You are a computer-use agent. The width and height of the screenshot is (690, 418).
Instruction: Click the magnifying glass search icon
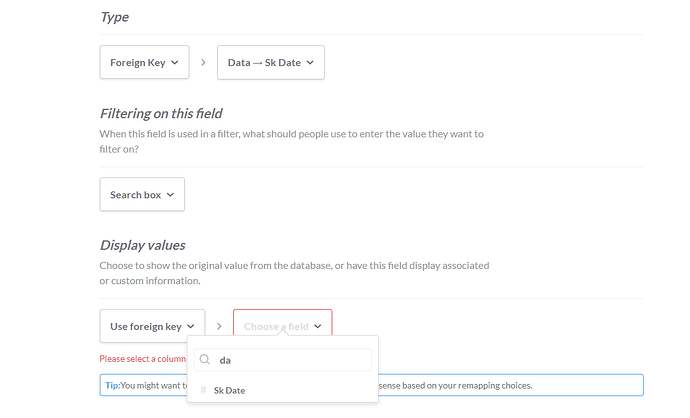[x=205, y=359]
